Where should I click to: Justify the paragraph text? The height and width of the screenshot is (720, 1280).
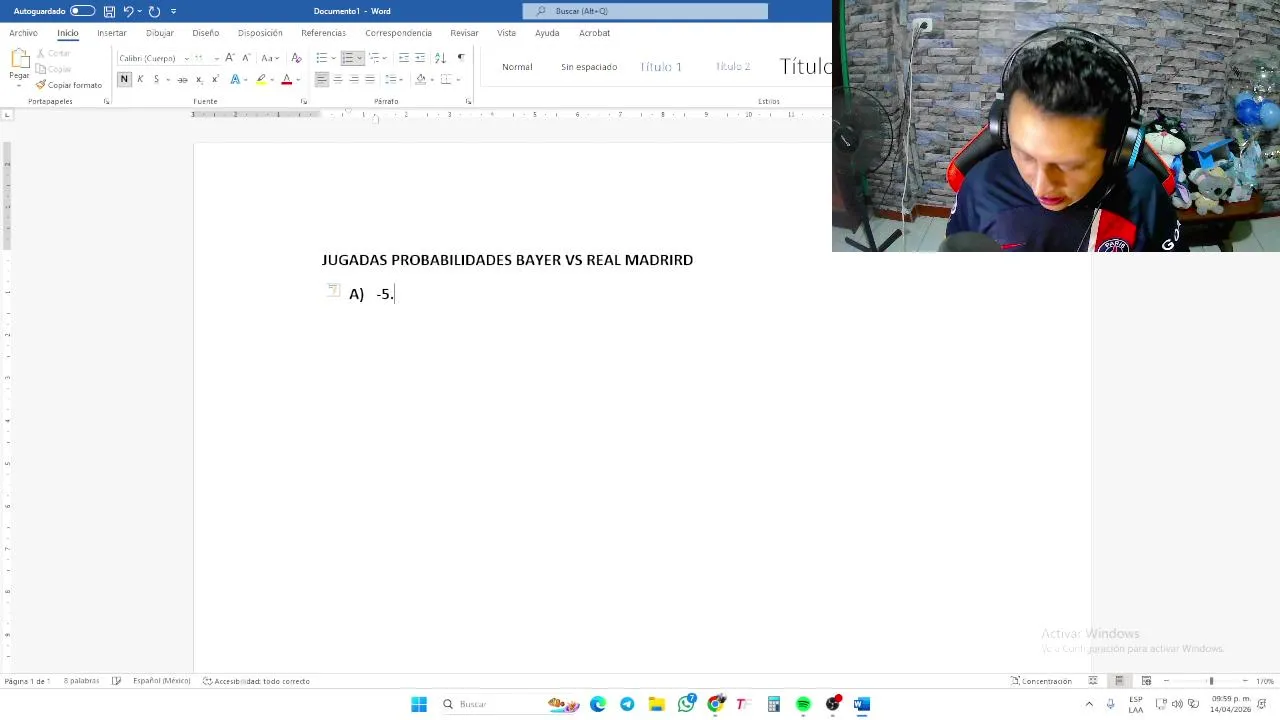click(x=370, y=79)
